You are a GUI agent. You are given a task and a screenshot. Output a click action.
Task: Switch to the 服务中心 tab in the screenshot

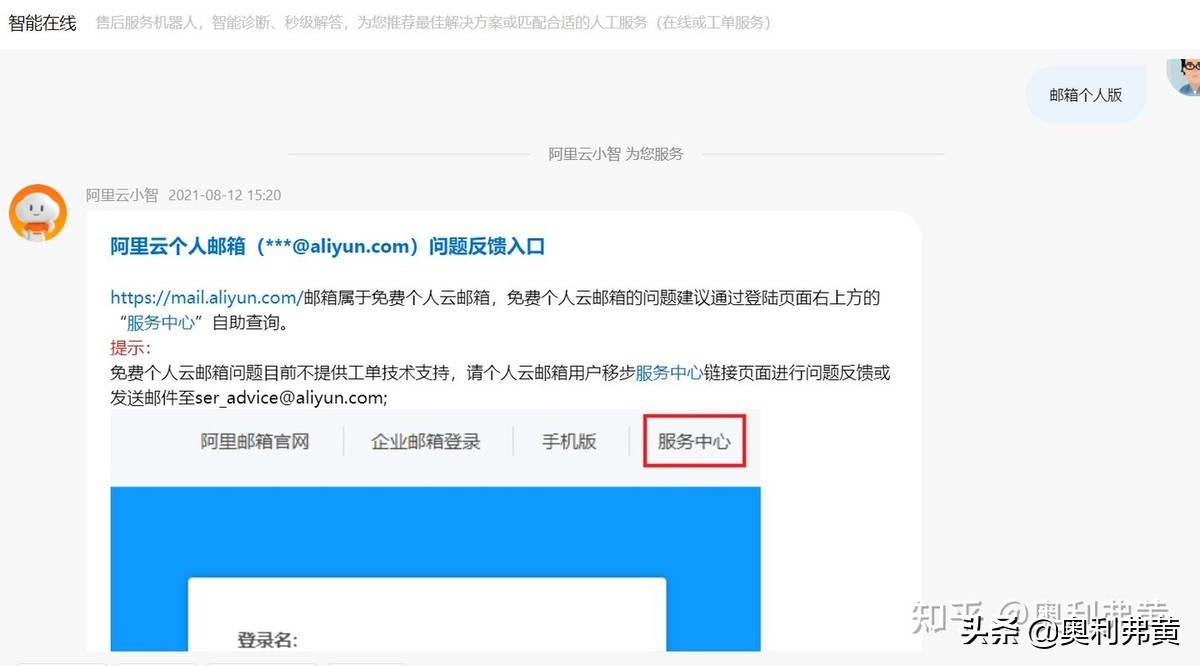click(x=694, y=441)
